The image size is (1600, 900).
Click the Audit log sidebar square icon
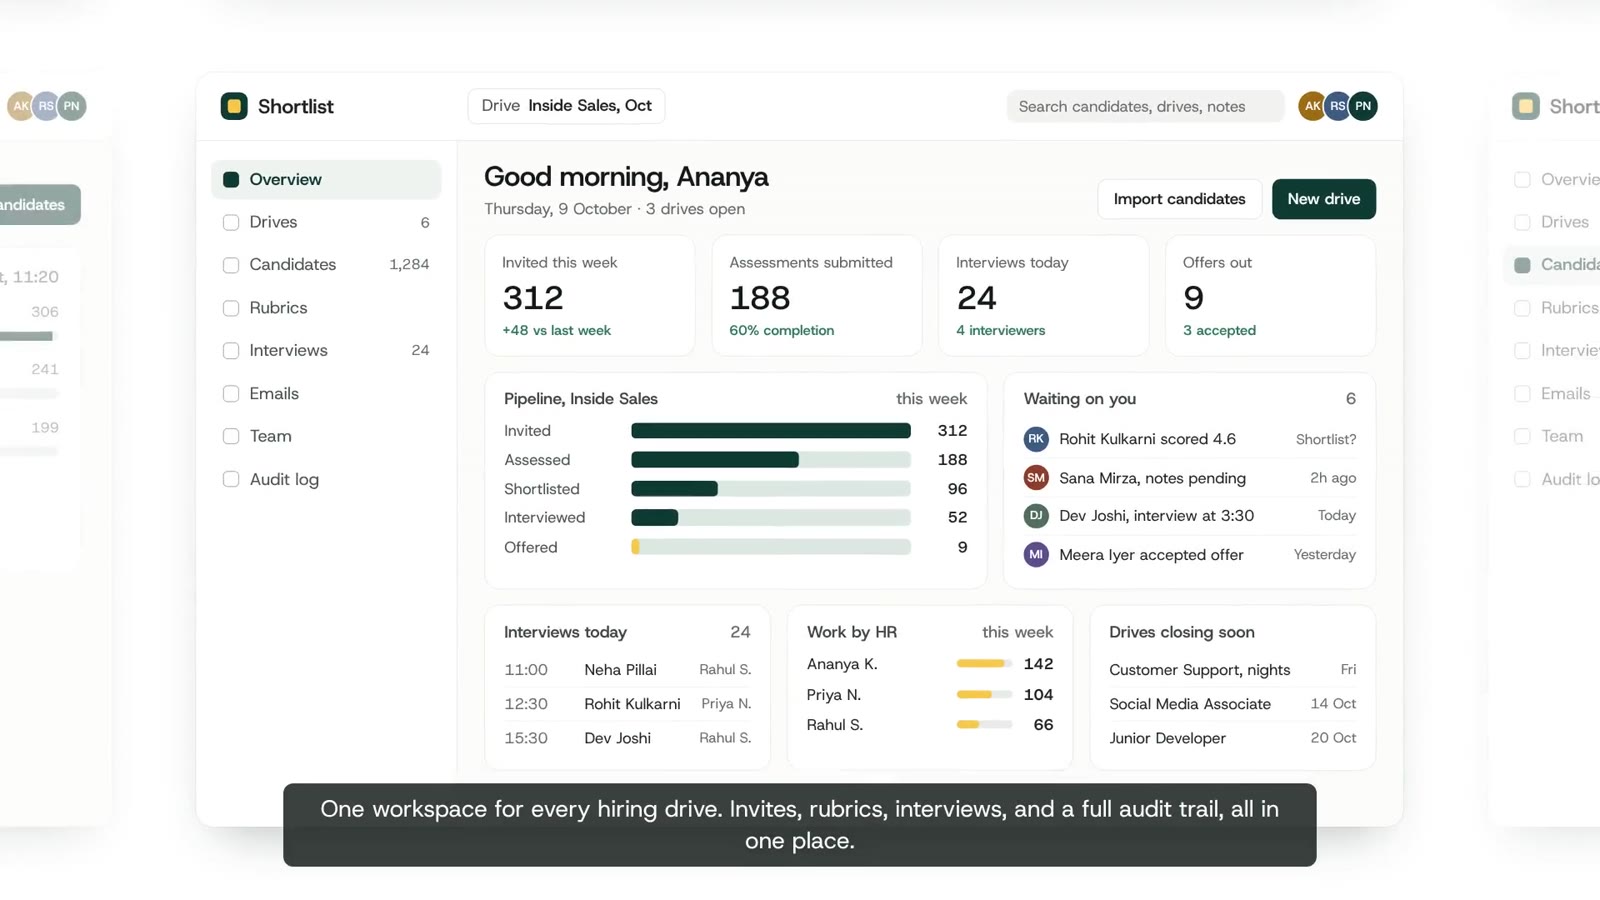tap(231, 479)
